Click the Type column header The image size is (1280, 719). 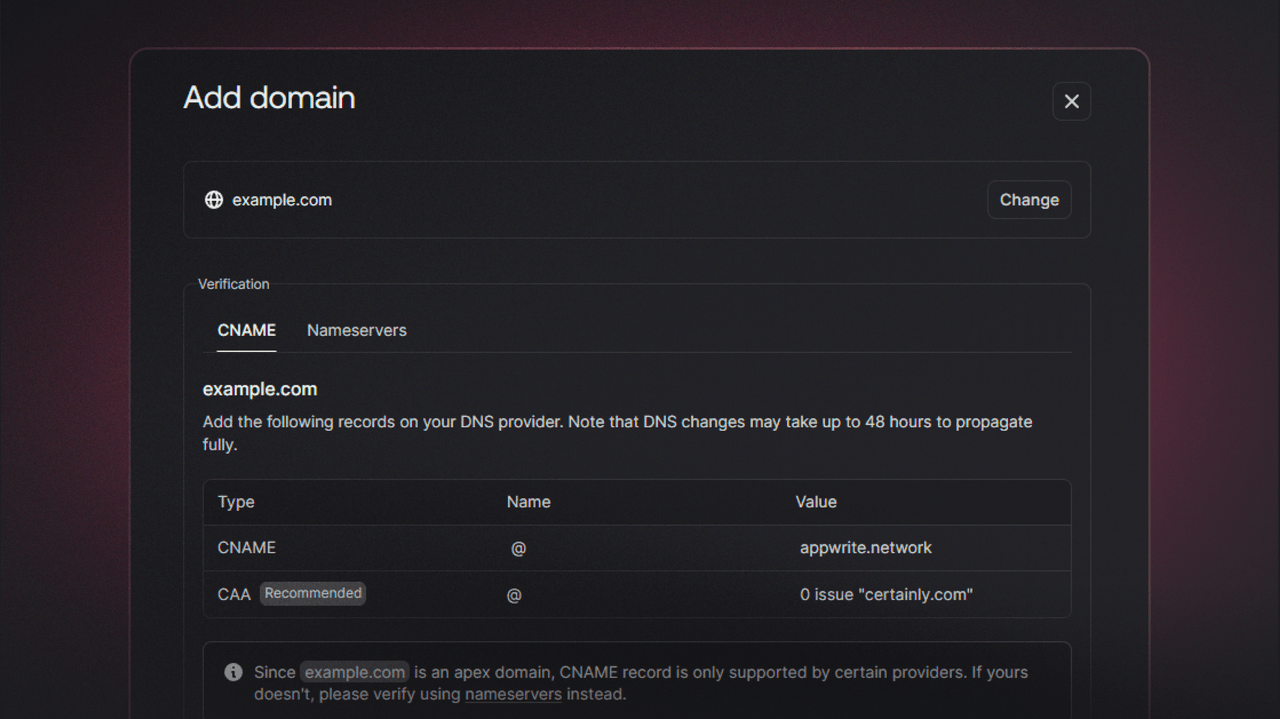(x=236, y=502)
